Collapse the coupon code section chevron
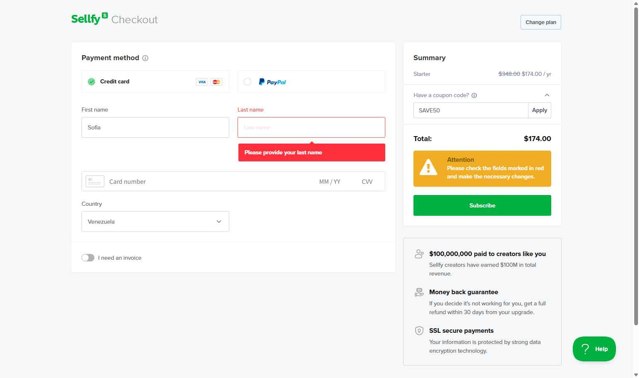This screenshot has height=378, width=639. pyautogui.click(x=547, y=95)
